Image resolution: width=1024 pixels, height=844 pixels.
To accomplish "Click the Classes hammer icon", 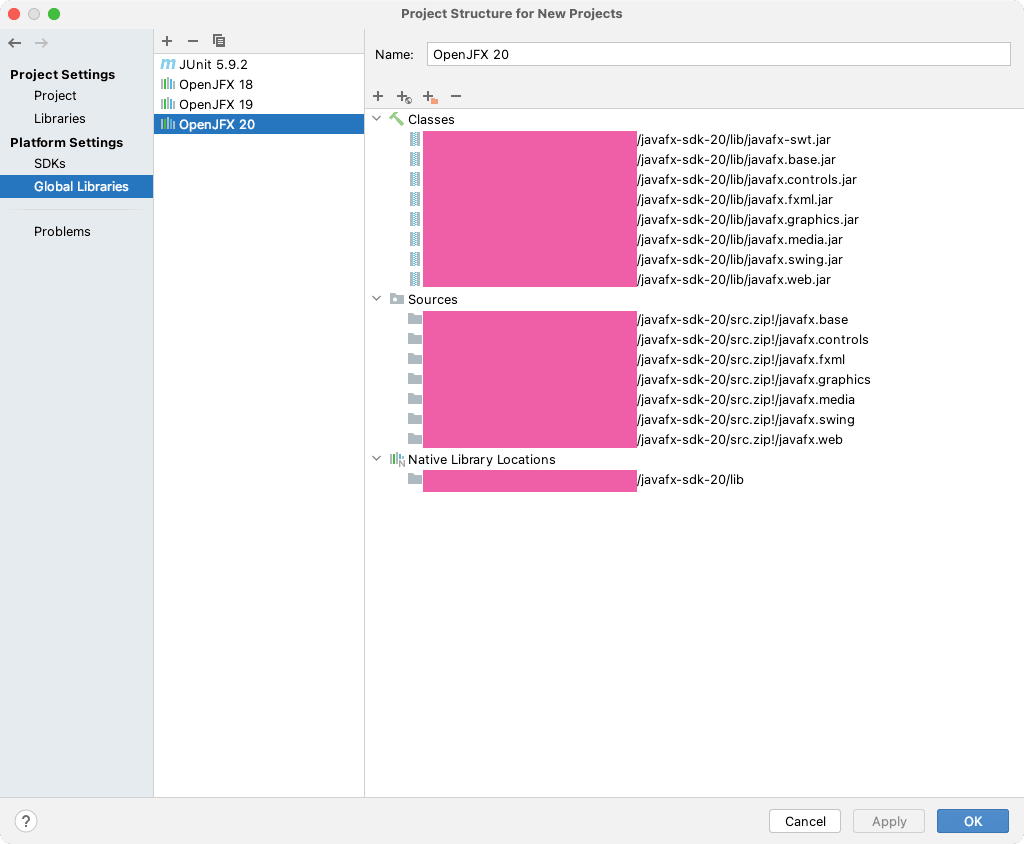I will tap(396, 119).
